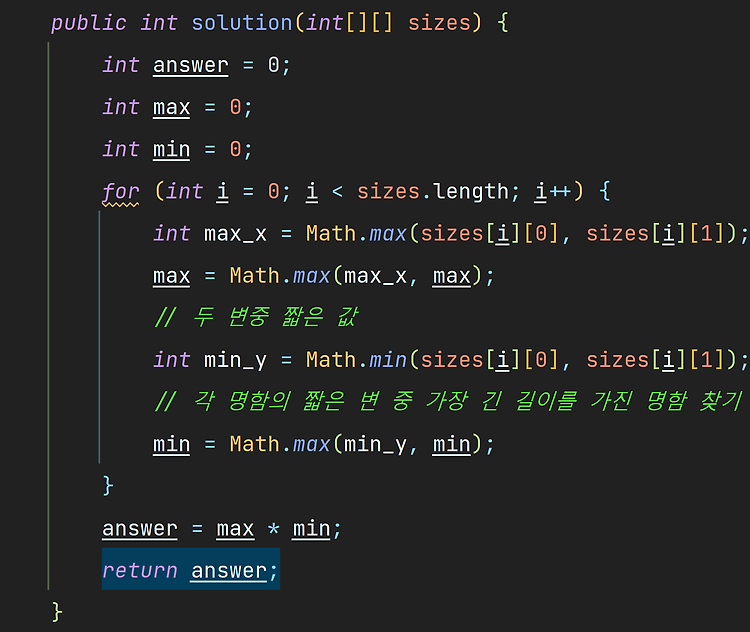The image size is (750, 632).
Task: Click the comment "// 두 변중 짧은 값"
Action: coord(255,317)
